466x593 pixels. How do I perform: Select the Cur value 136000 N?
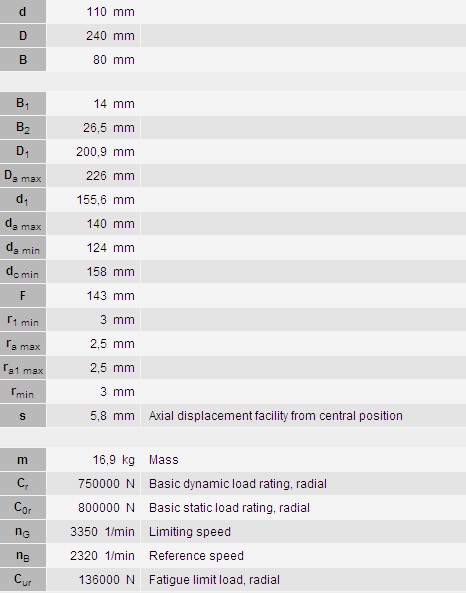(107, 580)
